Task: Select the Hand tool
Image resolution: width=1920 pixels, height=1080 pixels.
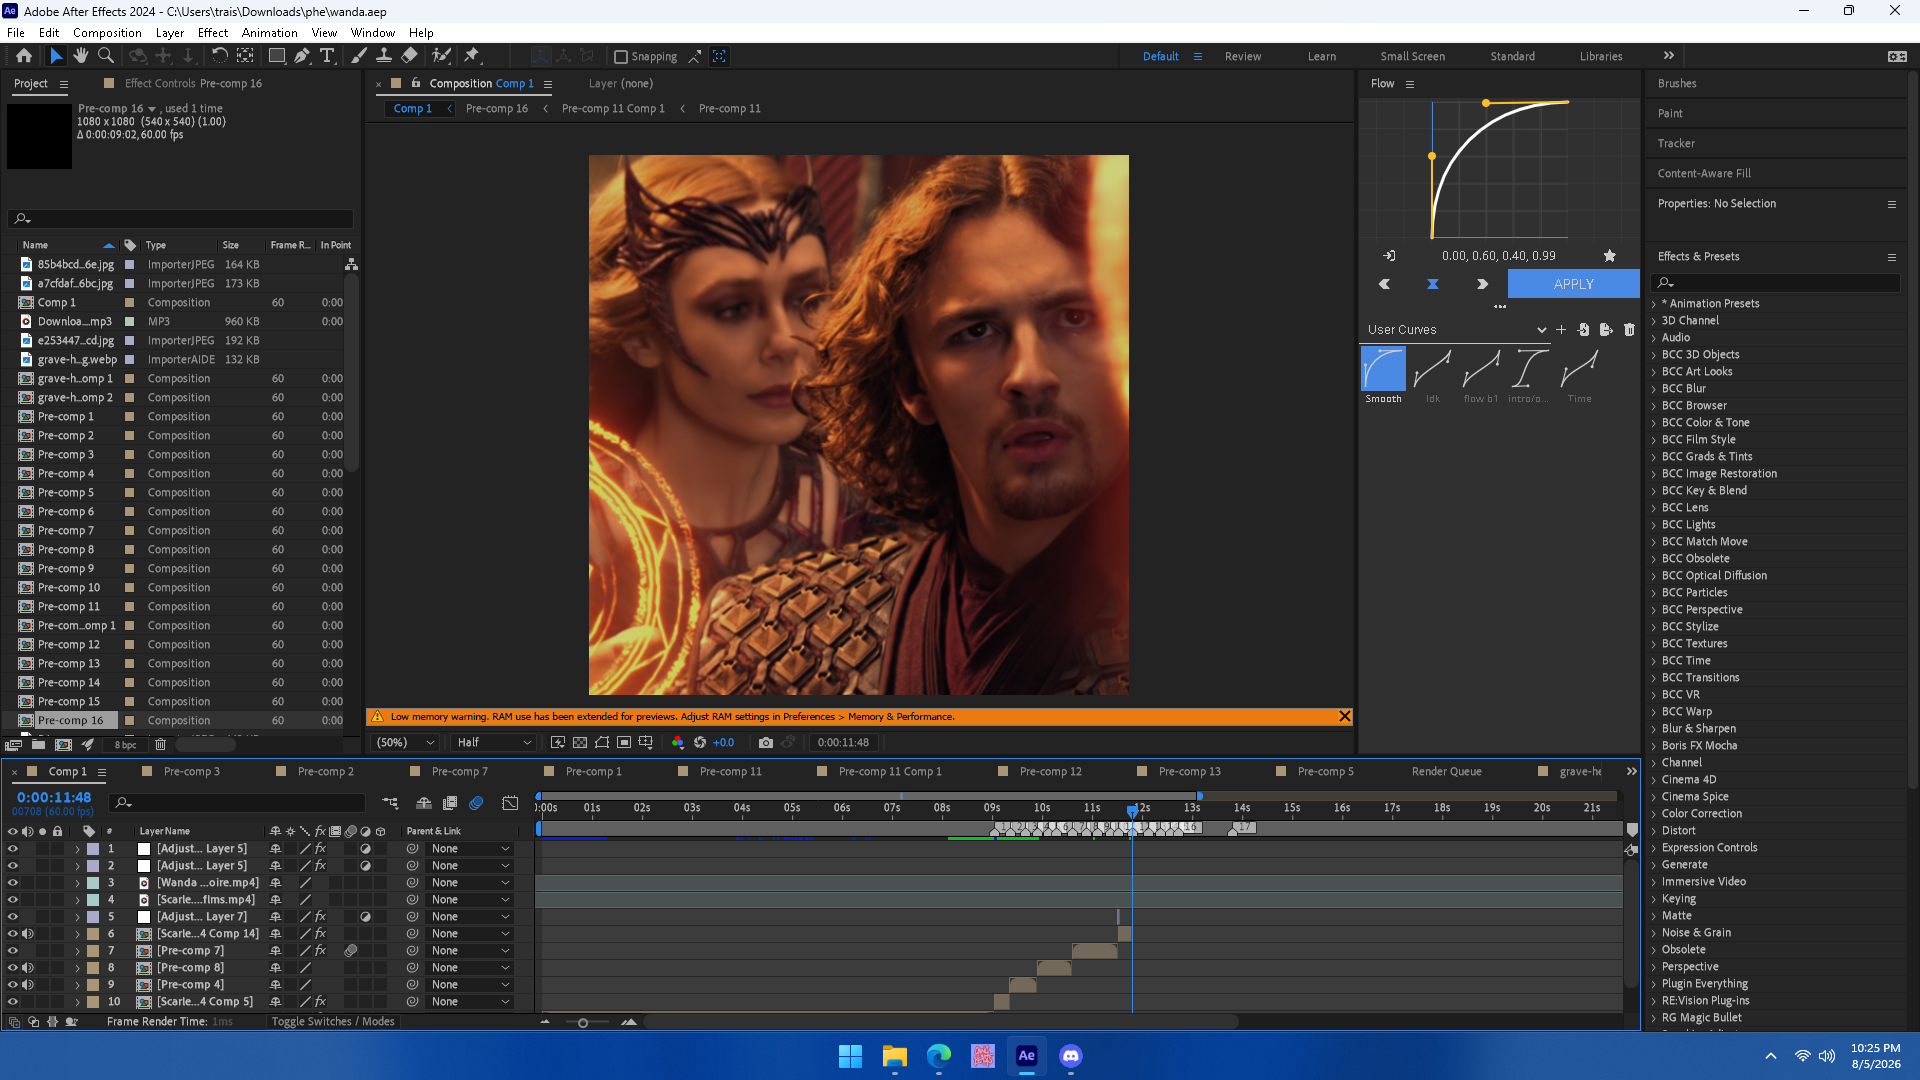Action: (x=81, y=56)
